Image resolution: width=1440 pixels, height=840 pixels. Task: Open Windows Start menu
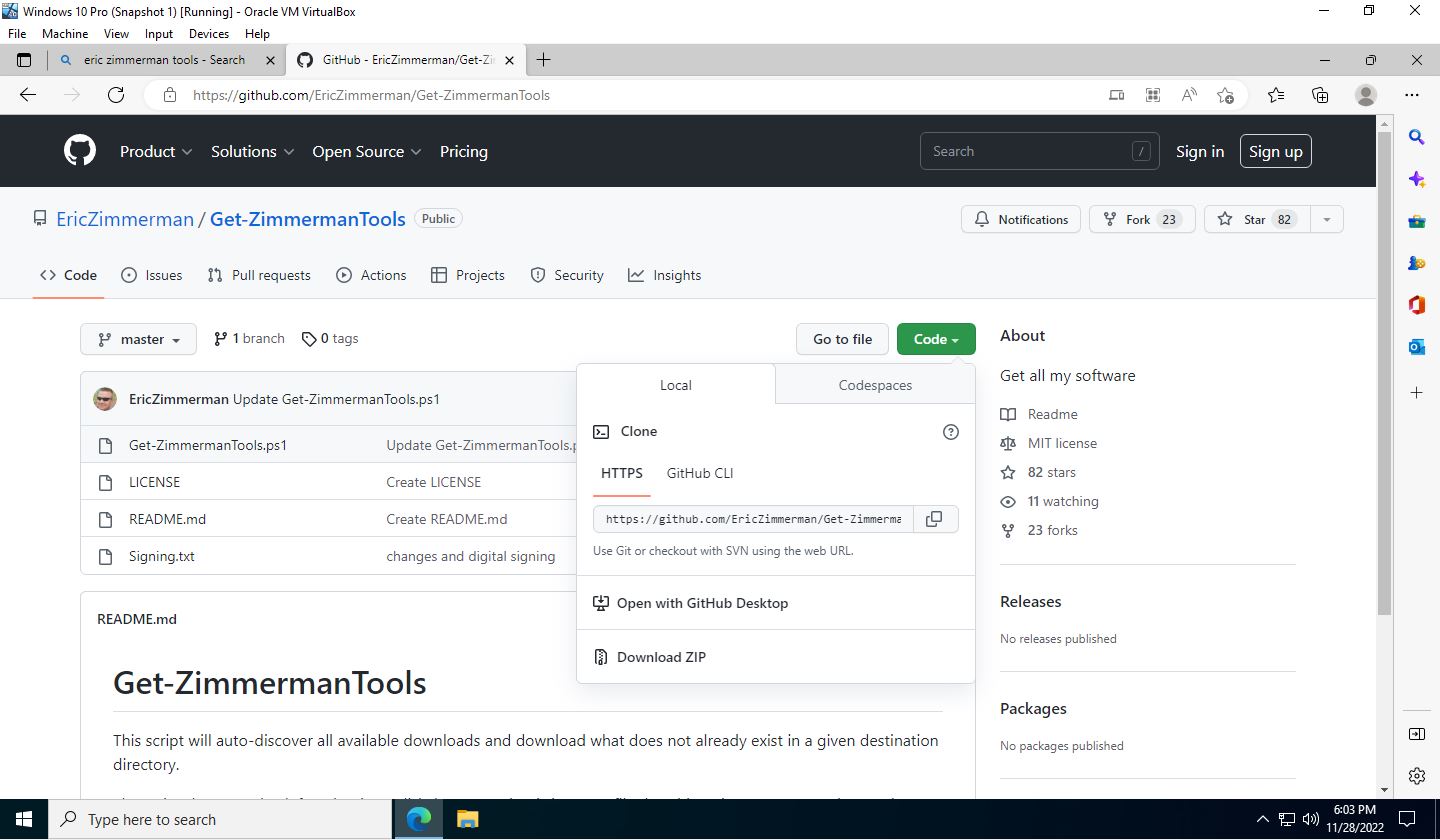23,819
